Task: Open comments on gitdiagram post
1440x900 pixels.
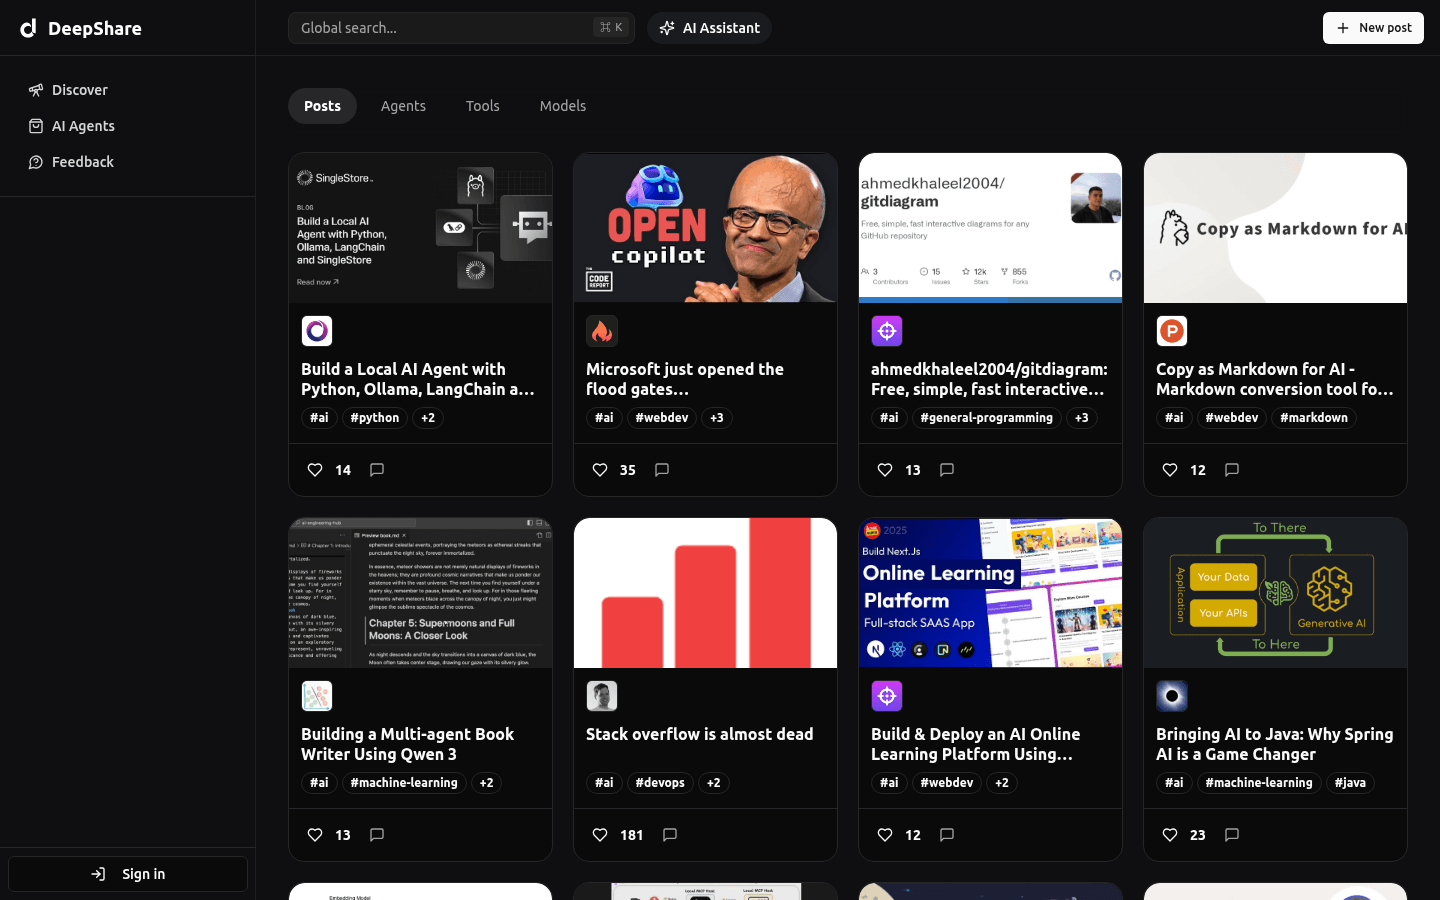Action: [x=947, y=470]
